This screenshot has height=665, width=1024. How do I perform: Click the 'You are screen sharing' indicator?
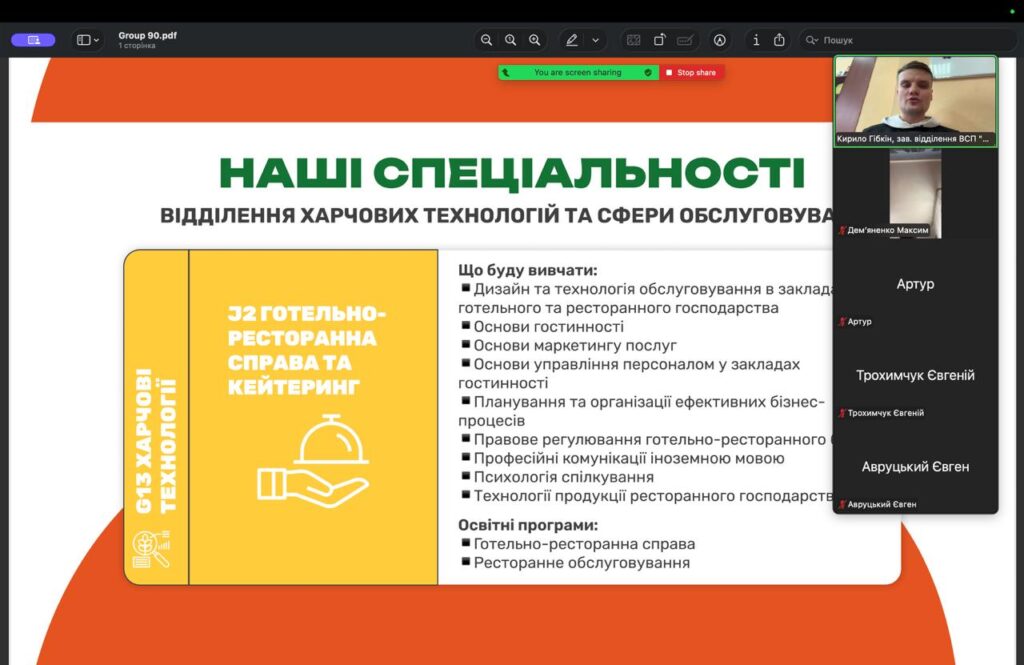(x=578, y=73)
